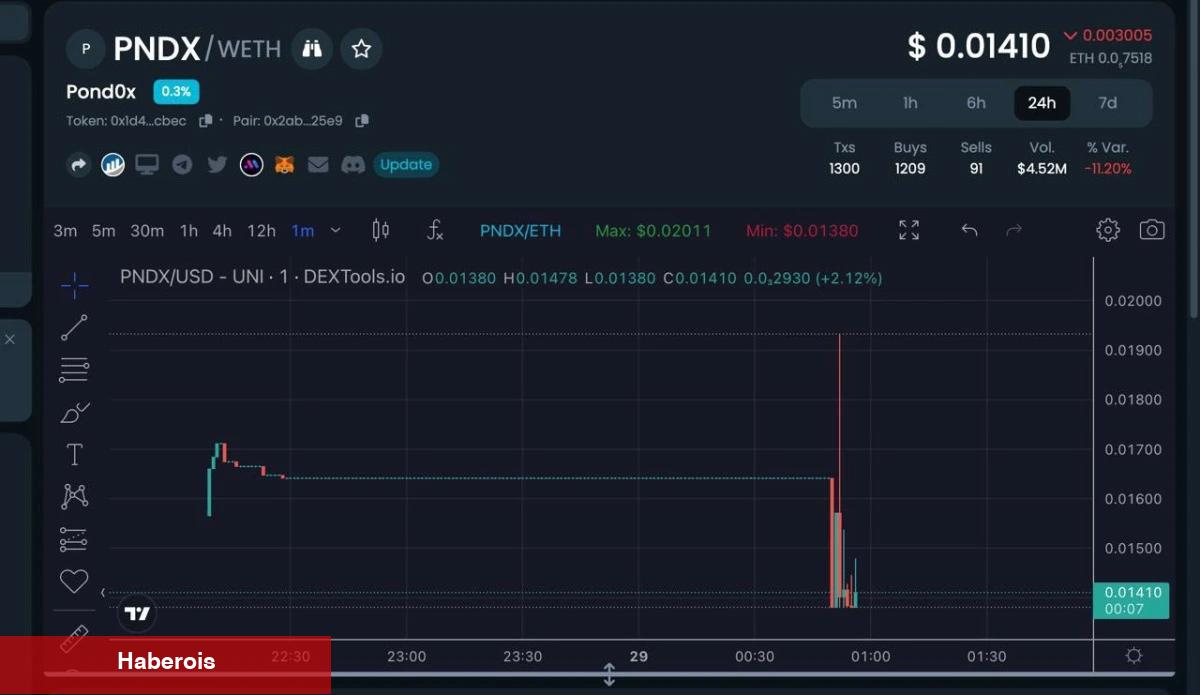Select the text annotation tool
The width and height of the screenshot is (1200, 695).
point(74,455)
